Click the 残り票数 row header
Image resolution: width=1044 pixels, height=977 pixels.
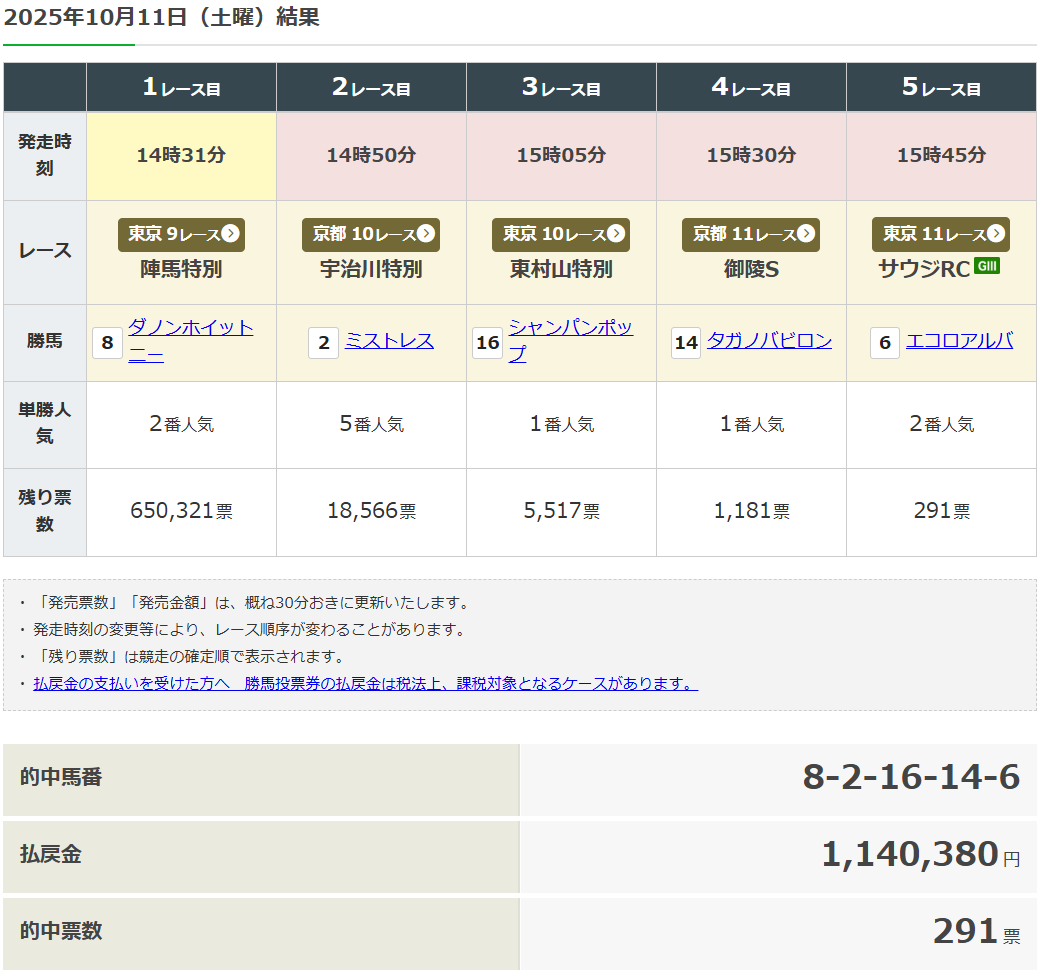(45, 512)
